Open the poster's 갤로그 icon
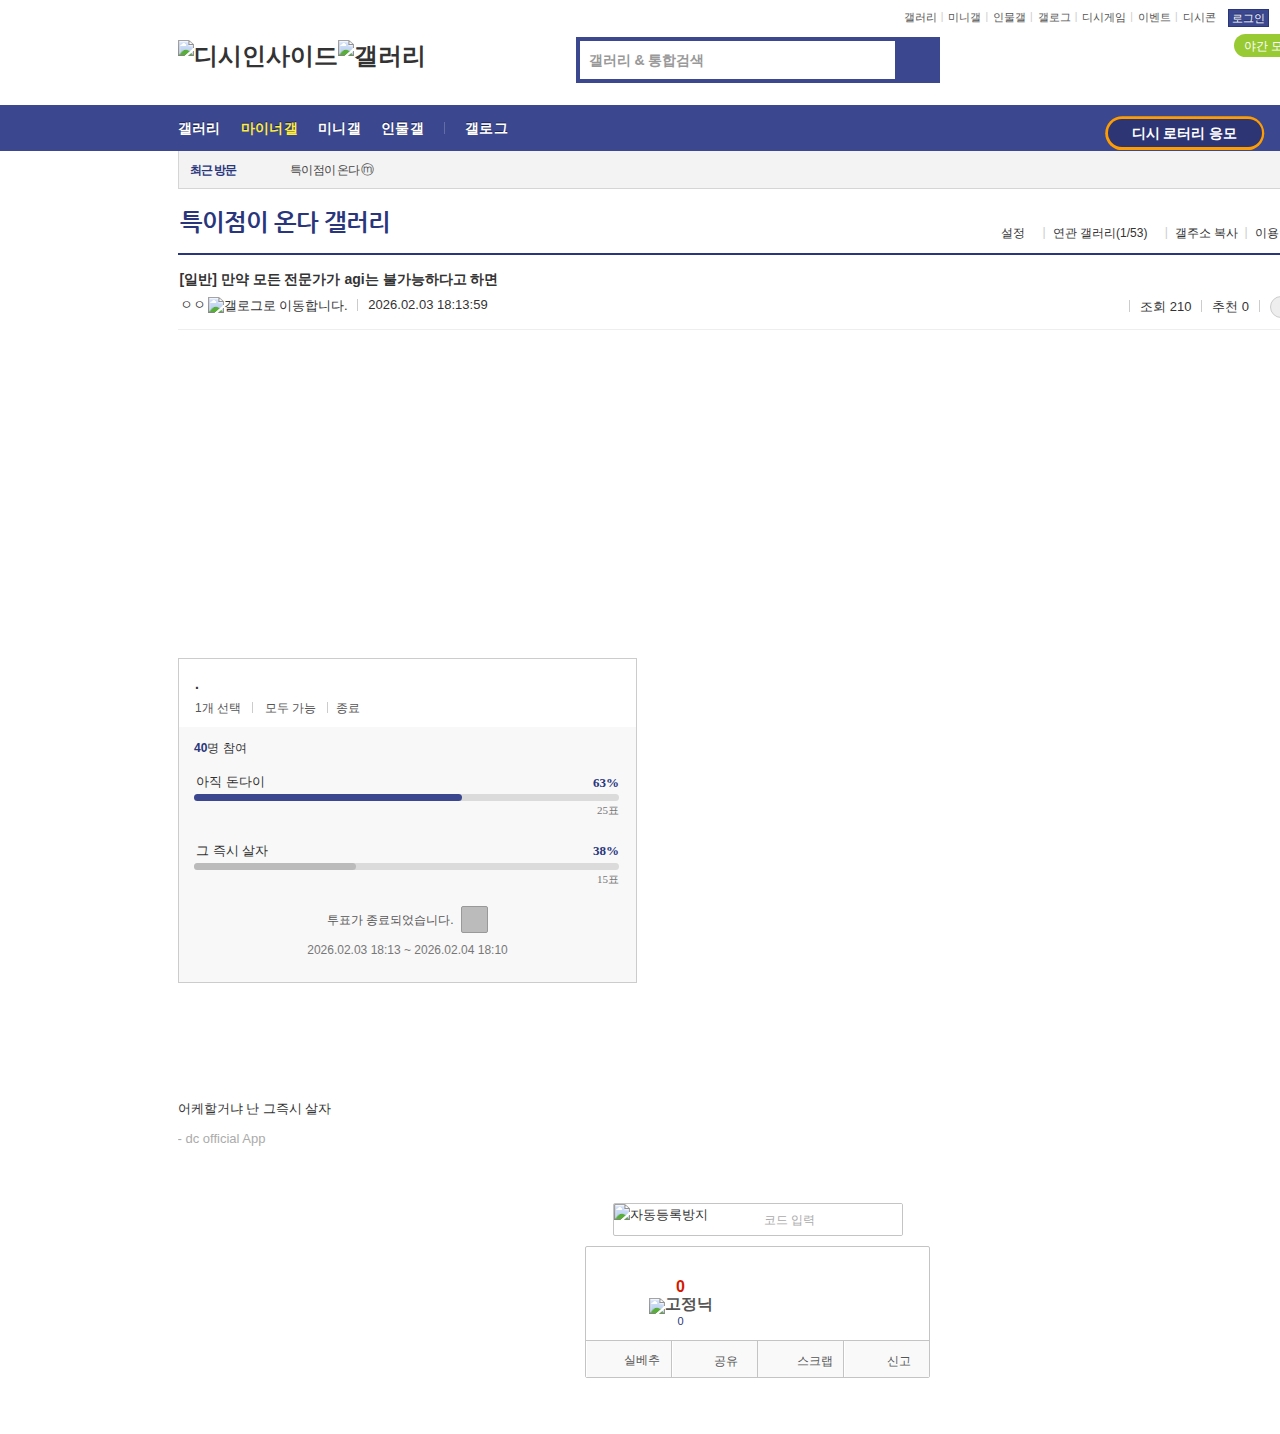1280x1434 pixels. (x=277, y=306)
